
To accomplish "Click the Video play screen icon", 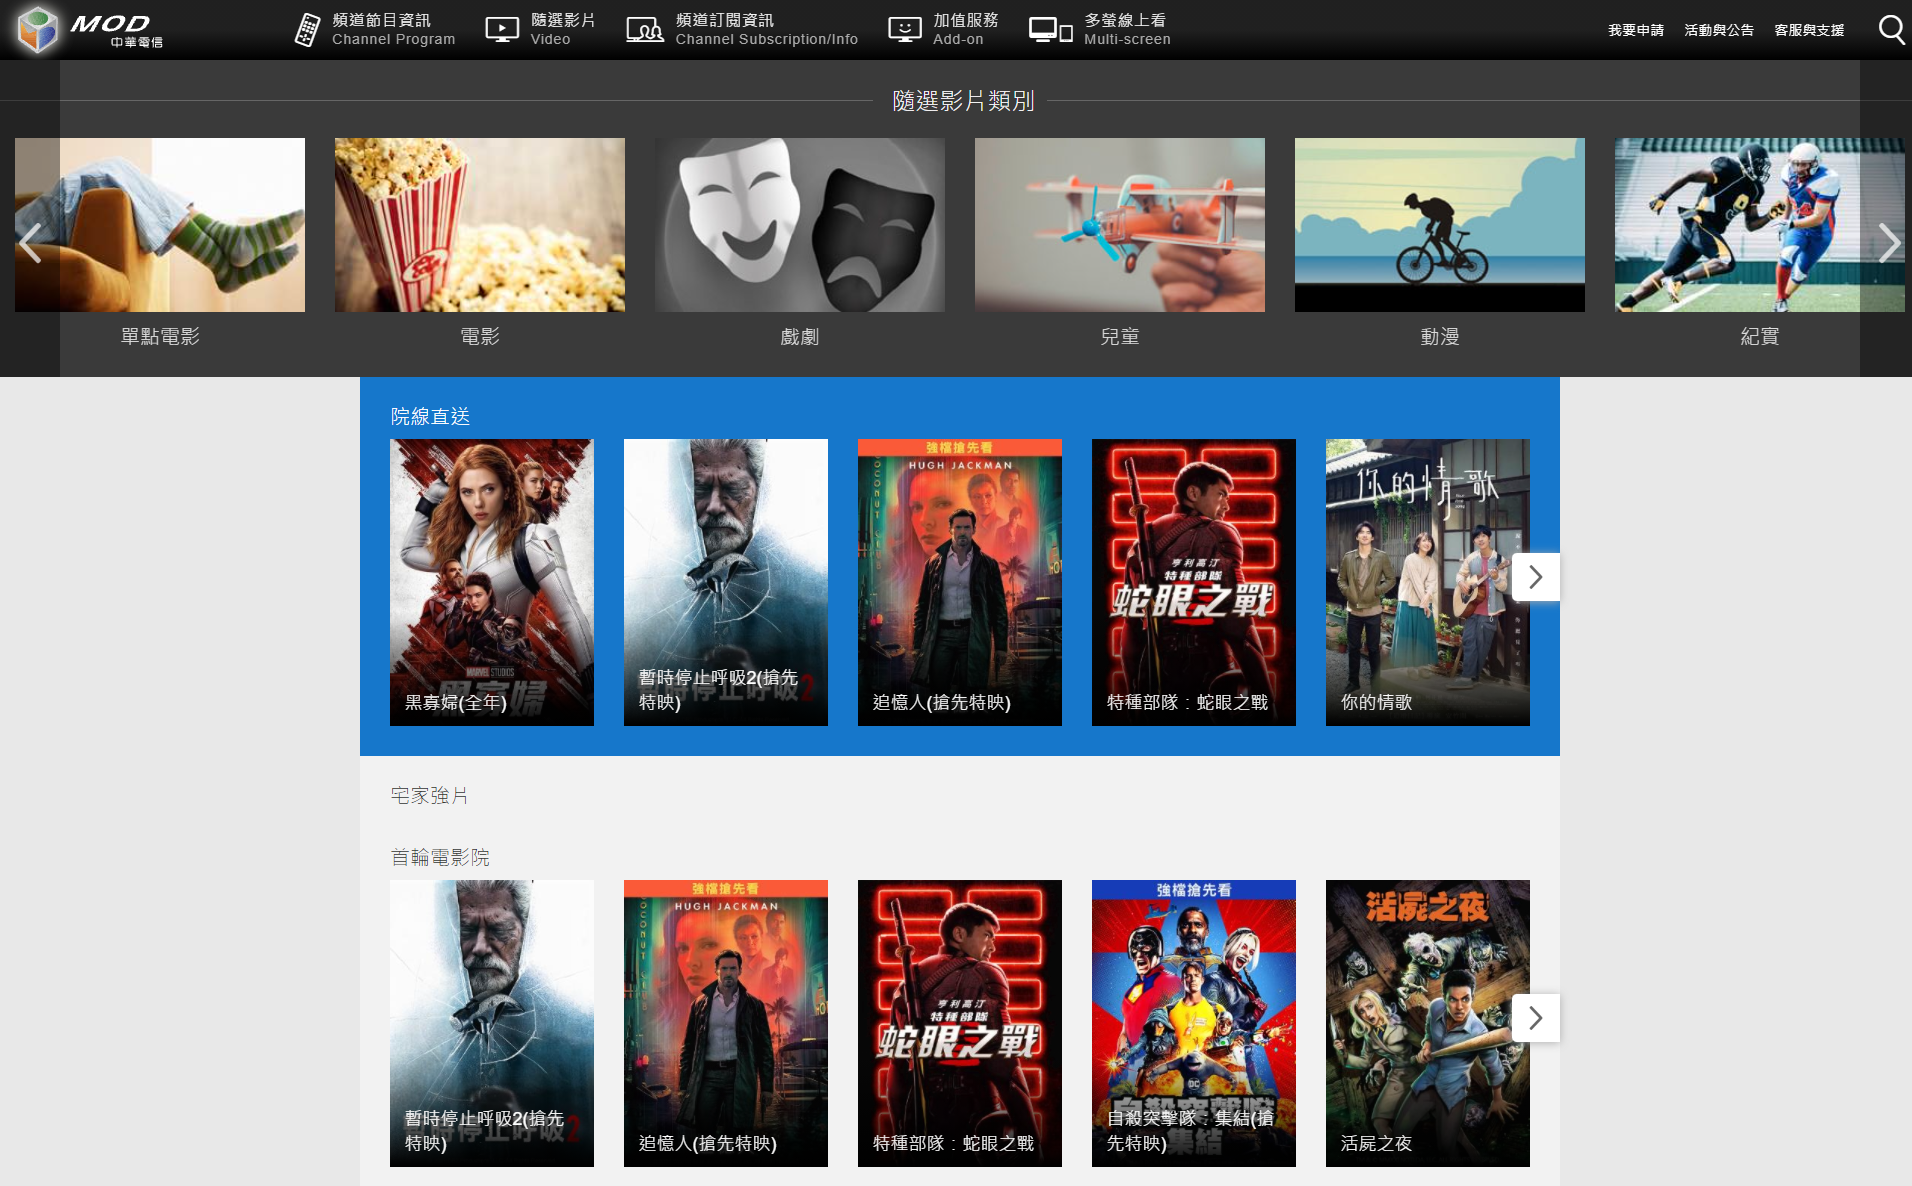I will 502,30.
